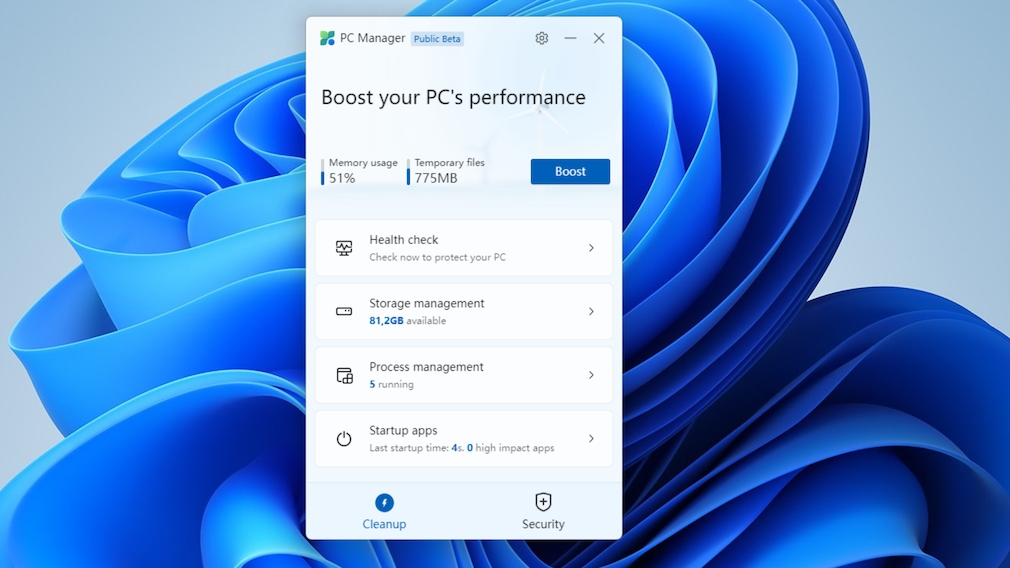Image resolution: width=1010 pixels, height=568 pixels.
Task: Click the 81,2GB available storage text
Action: (407, 321)
